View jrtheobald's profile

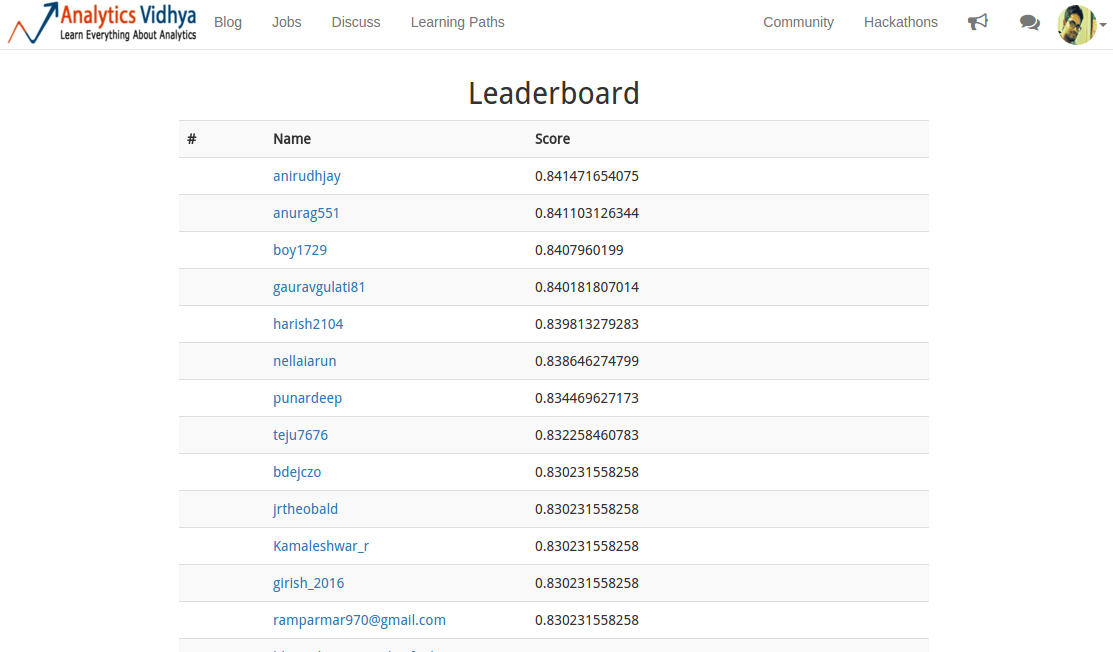click(305, 509)
